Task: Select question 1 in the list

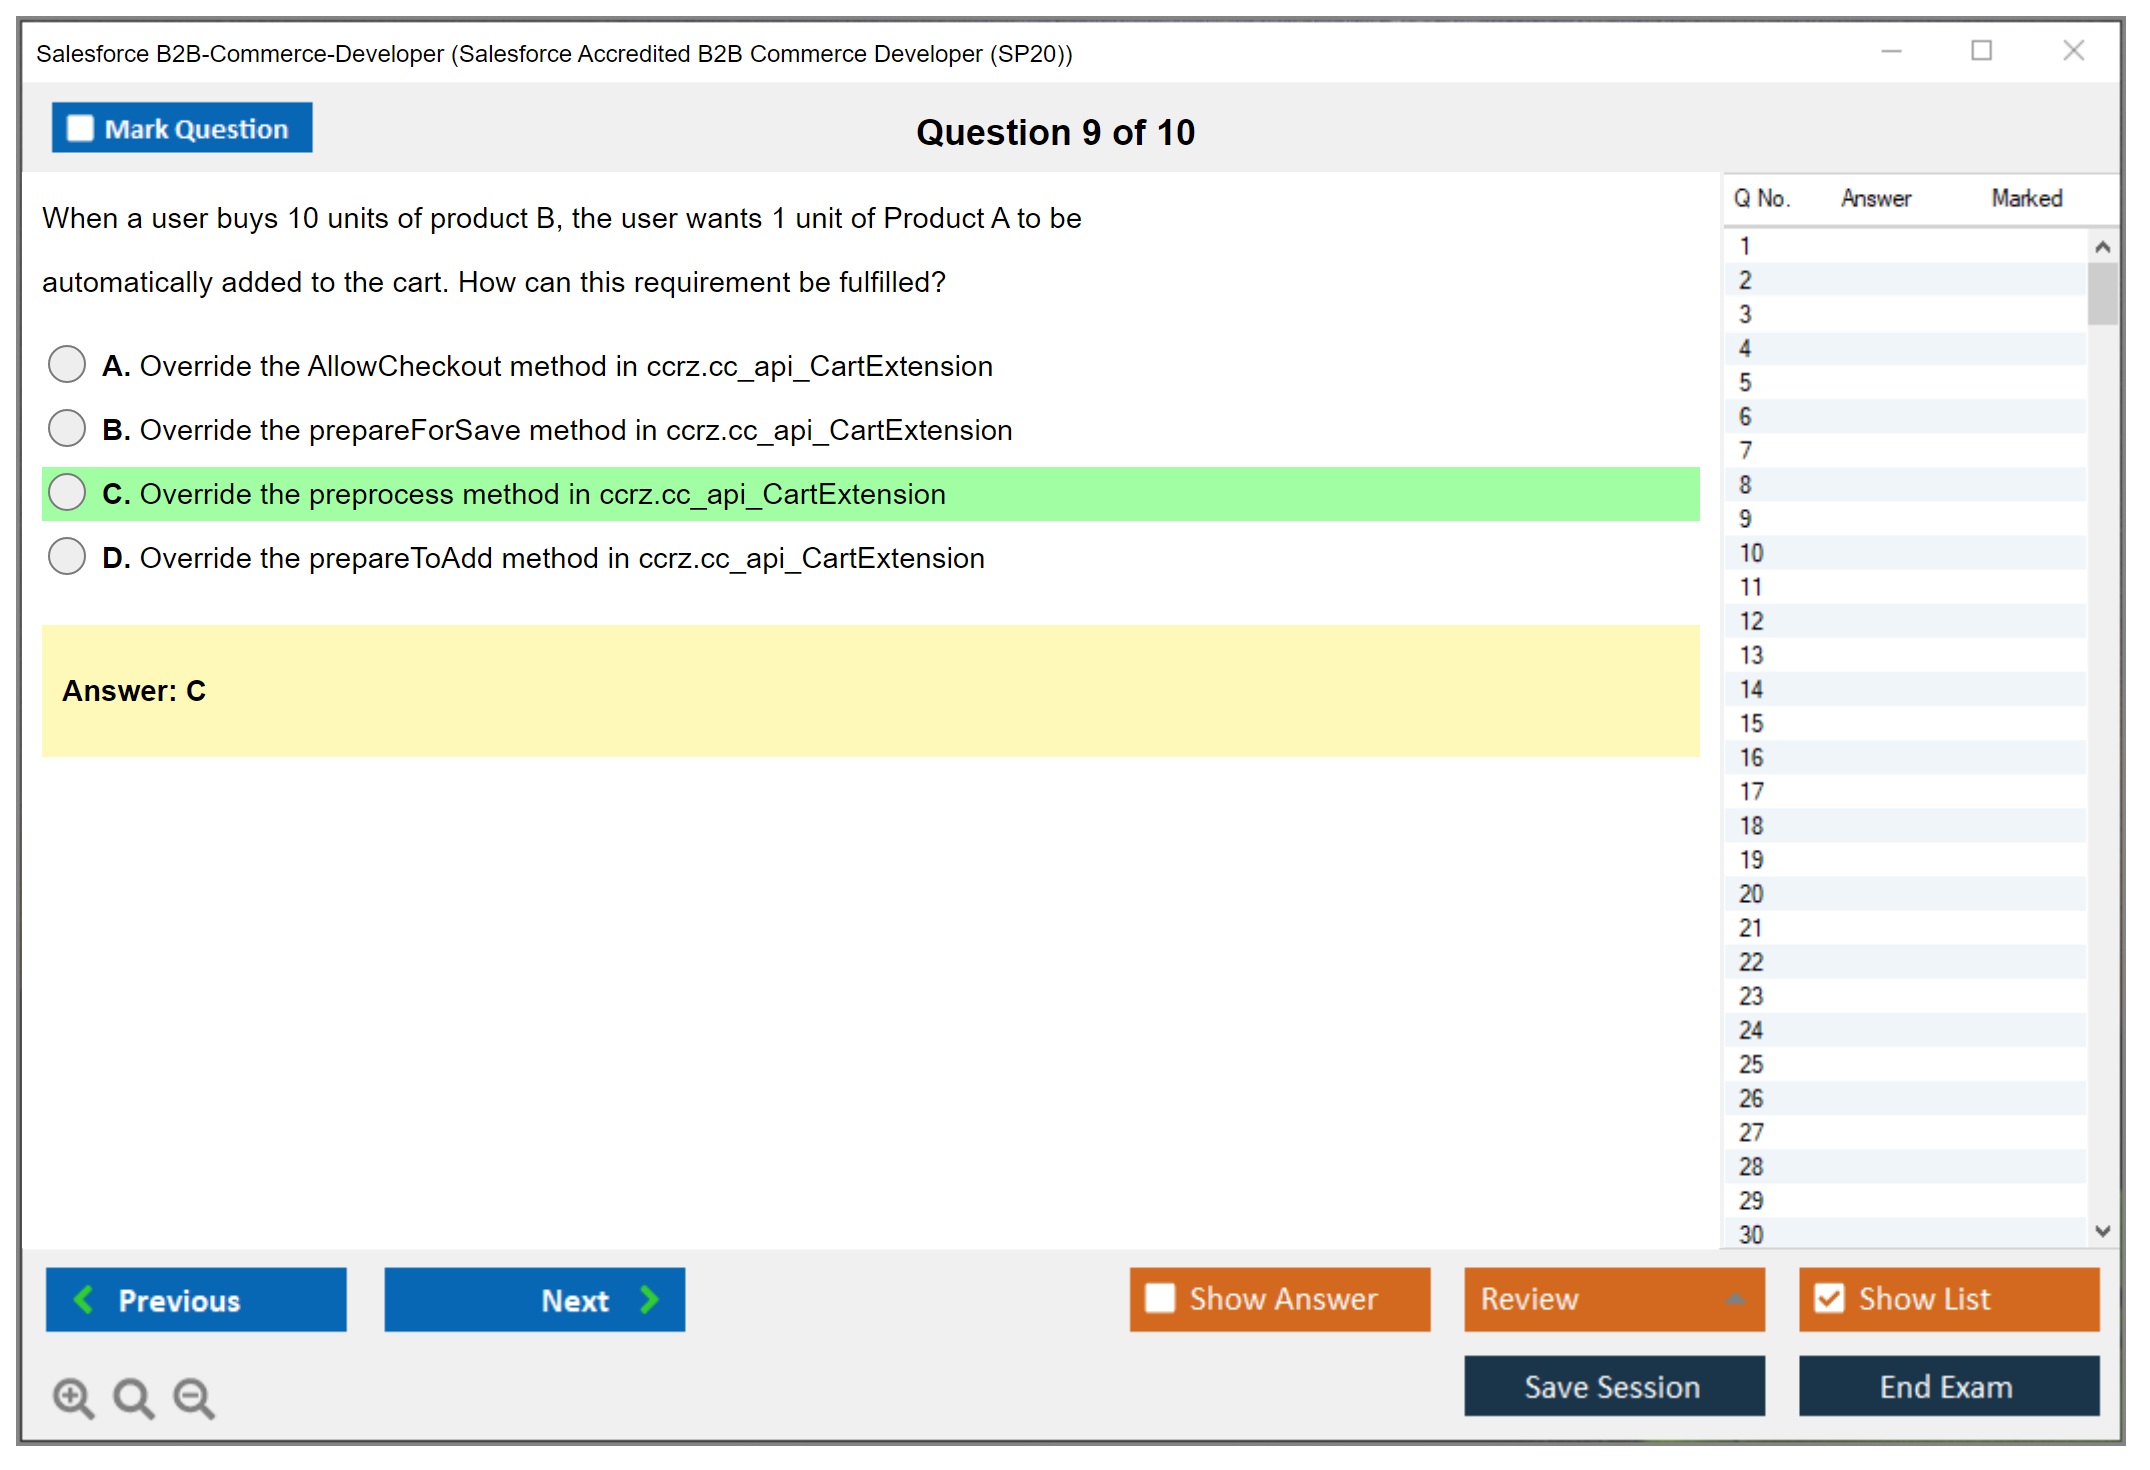Action: click(1745, 246)
